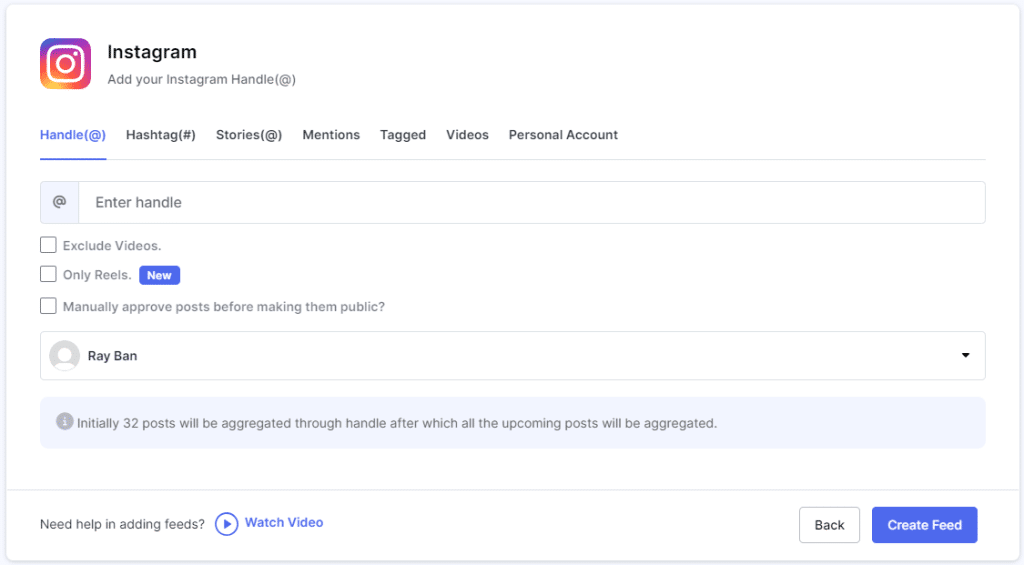
Task: Click the @ symbol prefix icon
Action: (59, 202)
